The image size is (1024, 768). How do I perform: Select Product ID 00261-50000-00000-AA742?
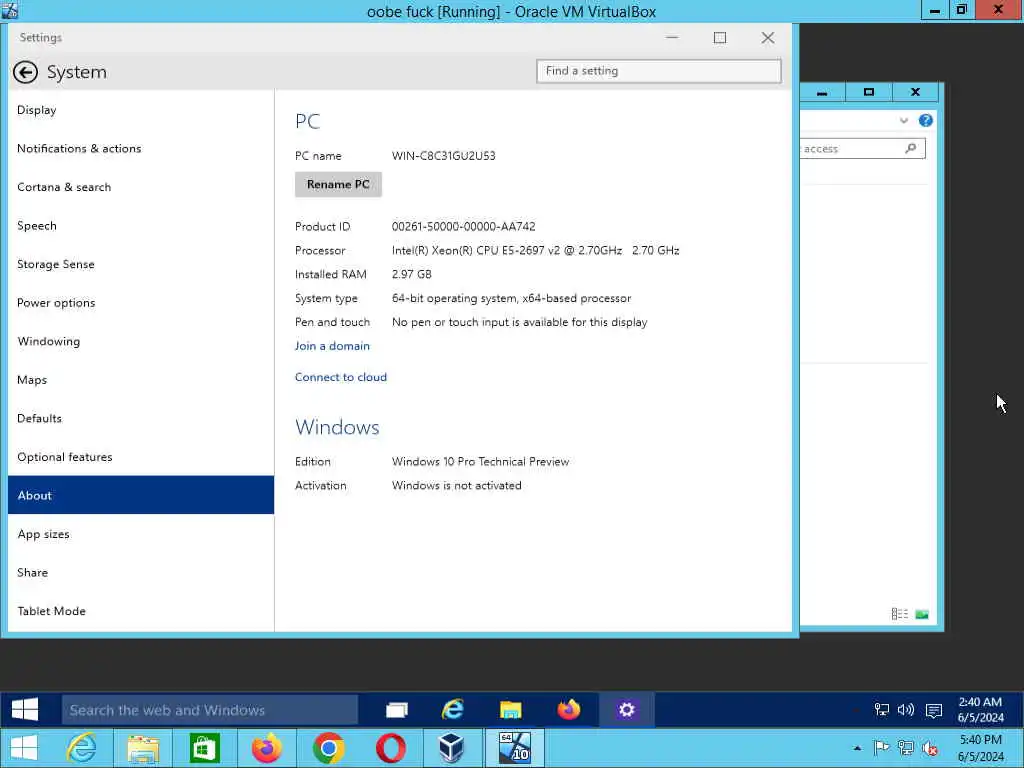(x=464, y=227)
